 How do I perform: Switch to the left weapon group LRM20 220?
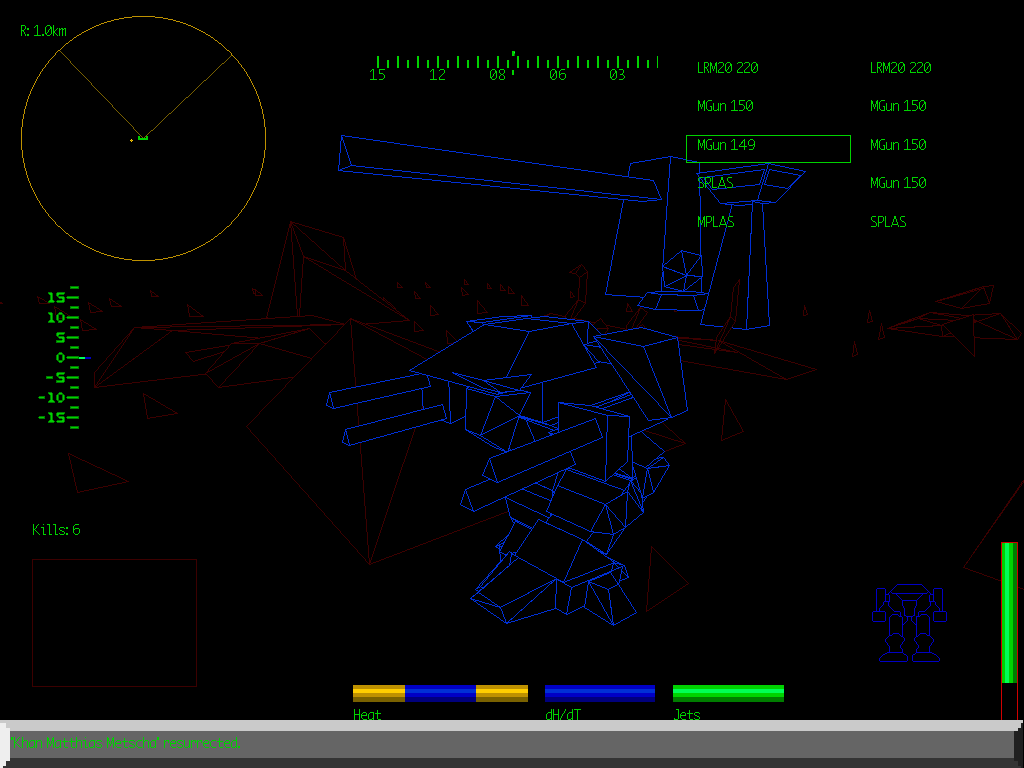726,68
